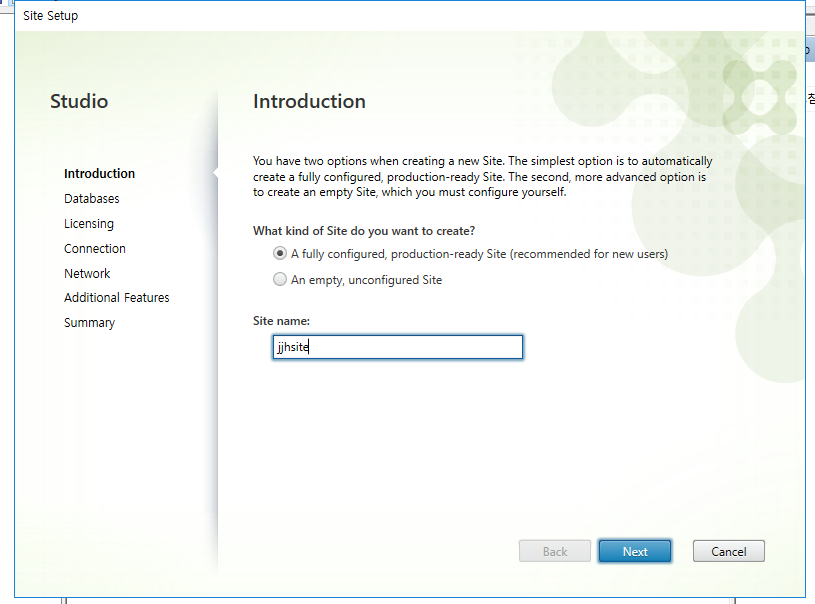Go to the Databases step
The image size is (815, 604).
[91, 199]
